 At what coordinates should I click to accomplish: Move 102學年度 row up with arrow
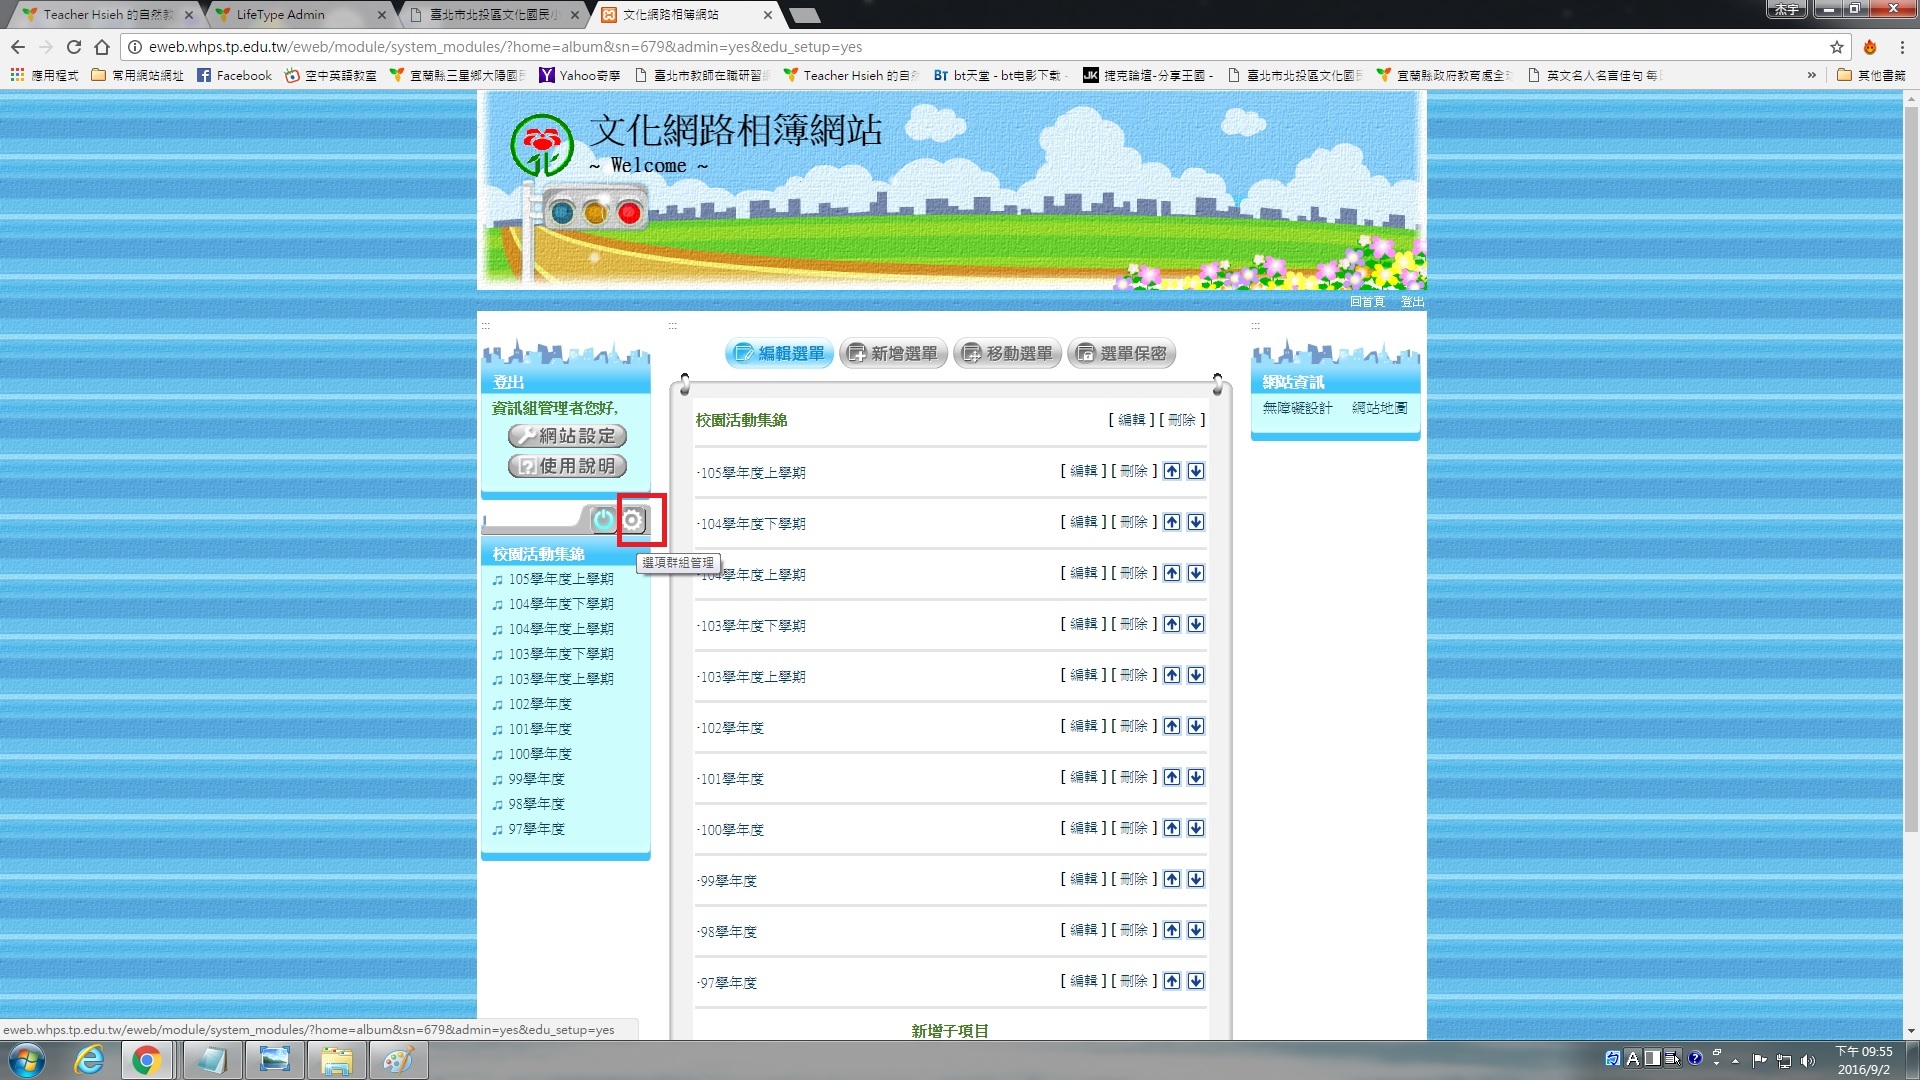[1172, 726]
